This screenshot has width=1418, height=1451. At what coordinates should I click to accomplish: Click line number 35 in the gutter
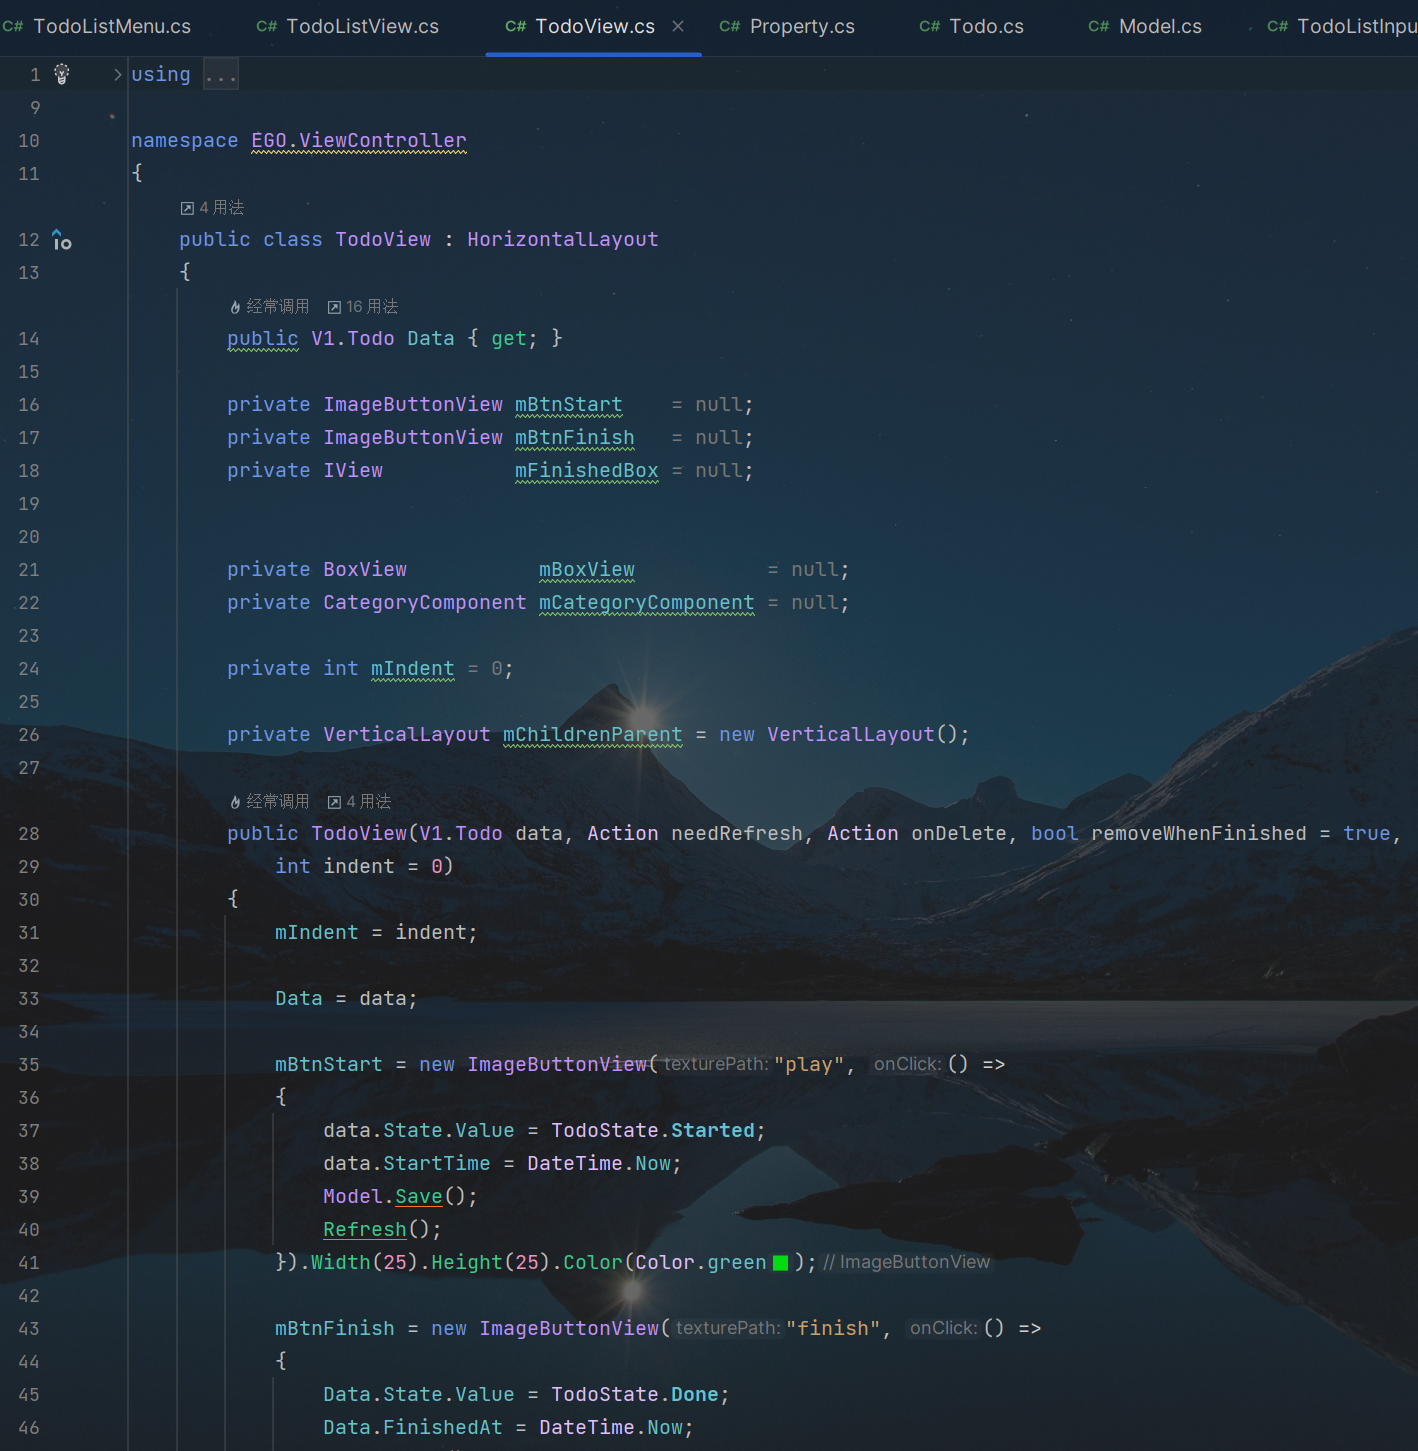click(x=29, y=1064)
